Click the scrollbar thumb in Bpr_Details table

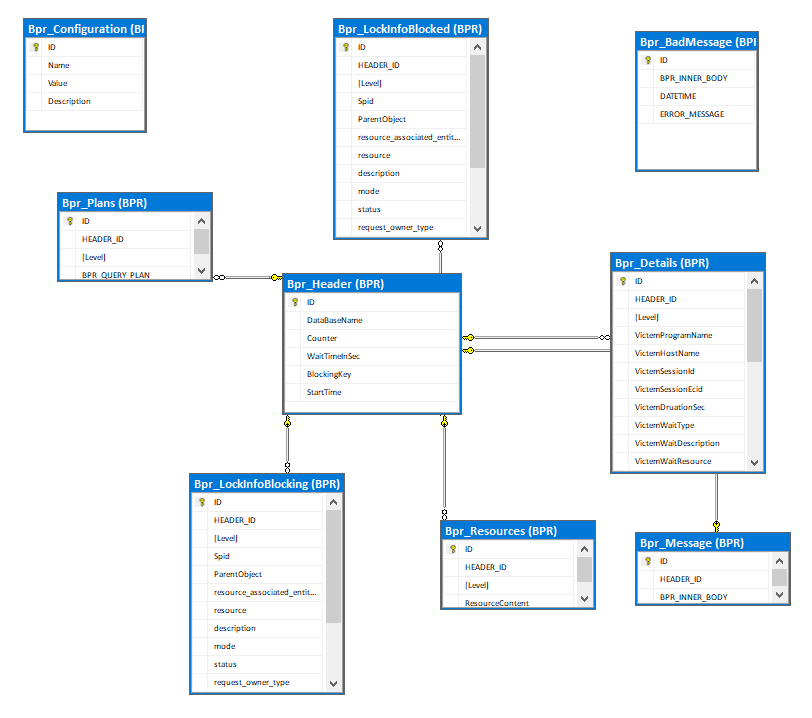pos(755,325)
